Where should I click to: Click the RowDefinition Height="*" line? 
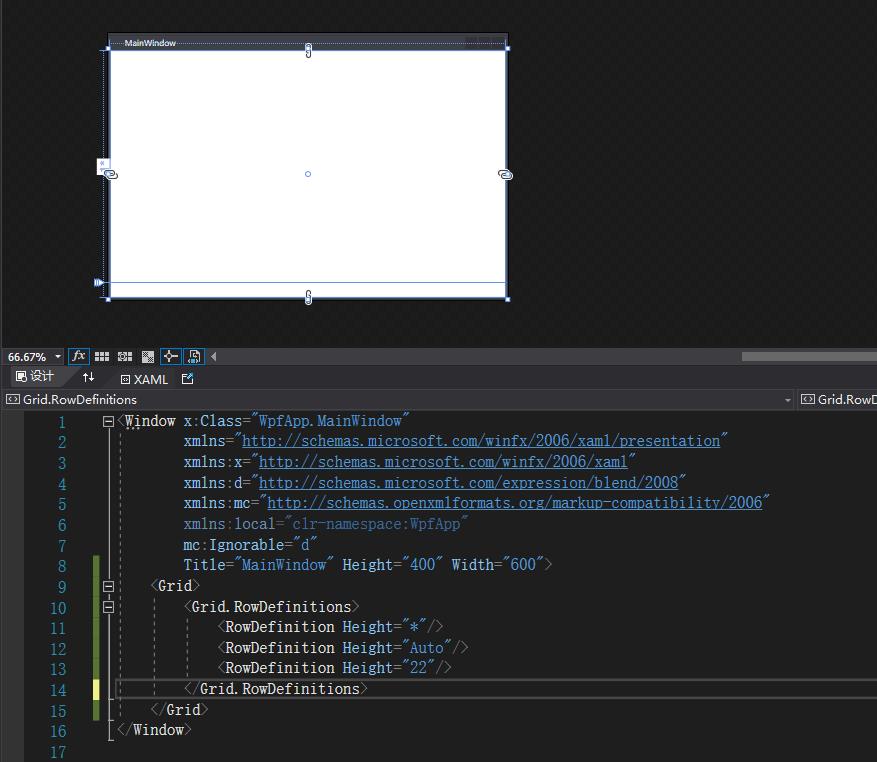(330, 627)
